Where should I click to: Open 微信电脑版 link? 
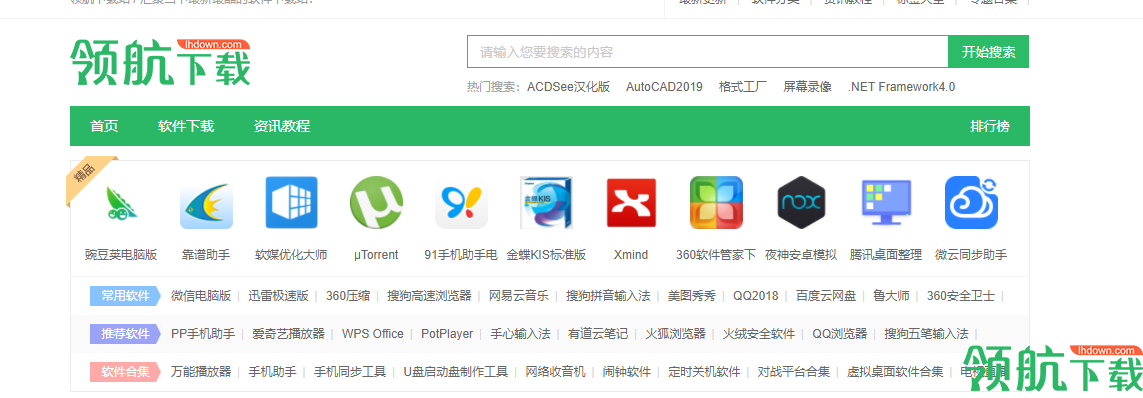[x=201, y=296]
